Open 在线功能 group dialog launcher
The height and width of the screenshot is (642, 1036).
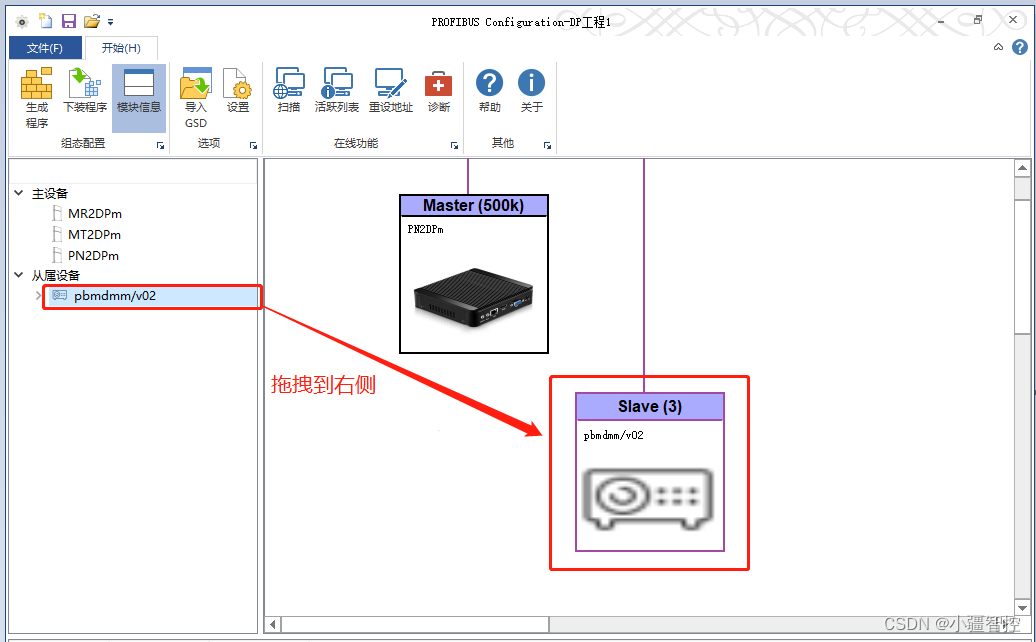455,145
